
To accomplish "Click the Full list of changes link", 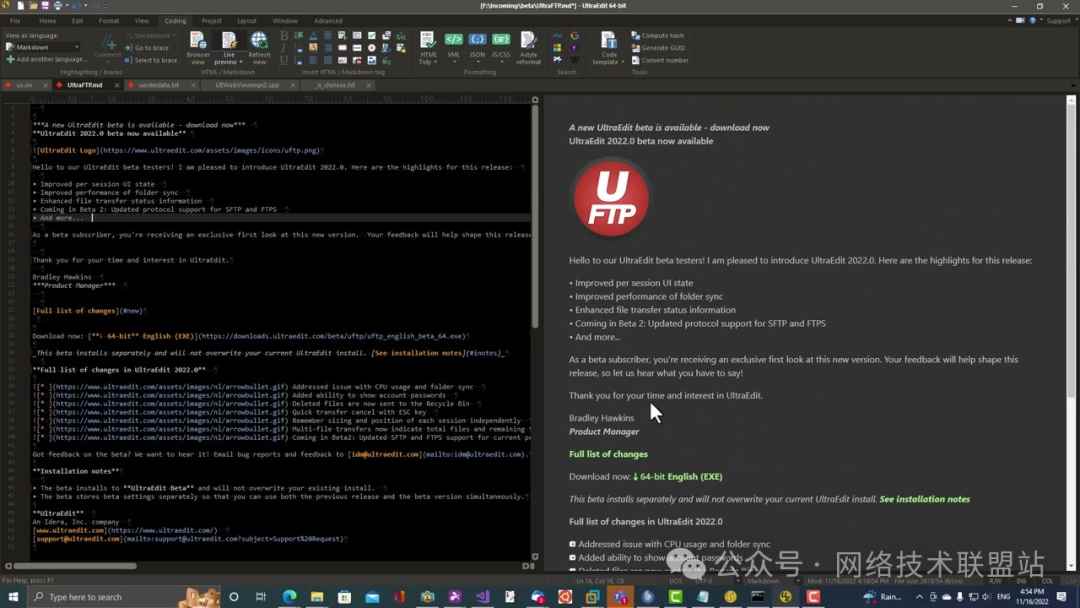I will pos(608,454).
